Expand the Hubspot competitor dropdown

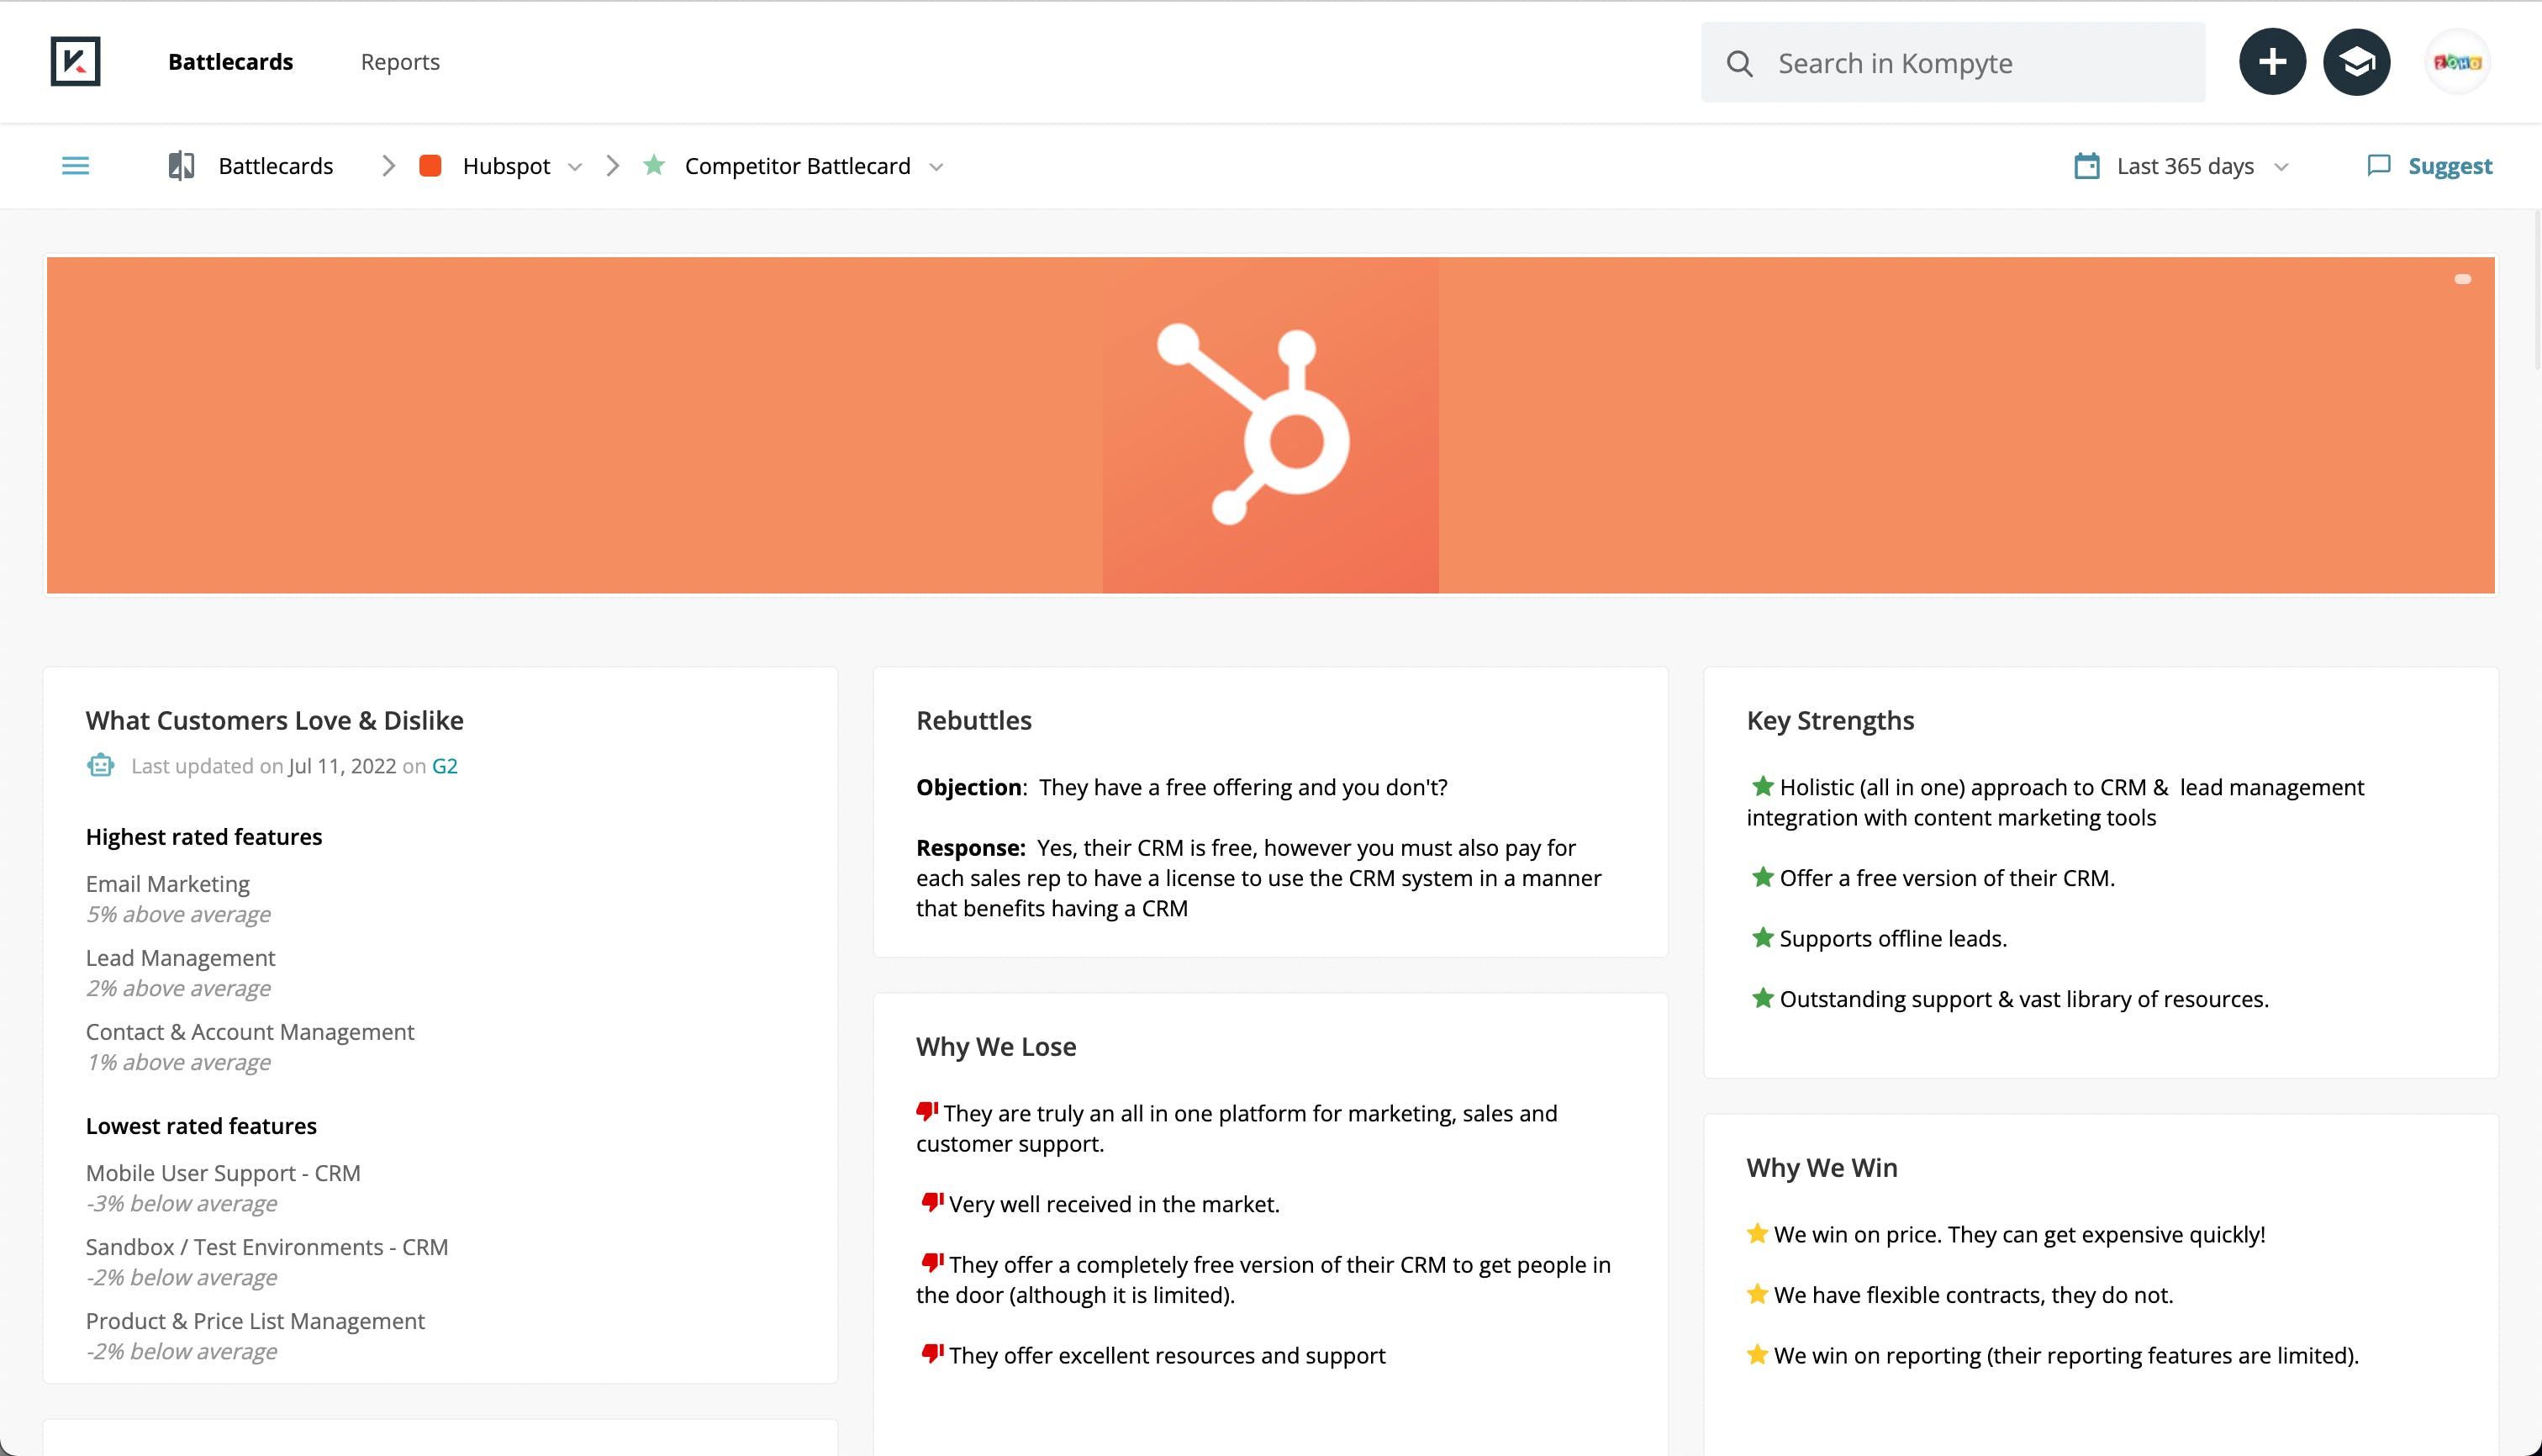(x=575, y=167)
